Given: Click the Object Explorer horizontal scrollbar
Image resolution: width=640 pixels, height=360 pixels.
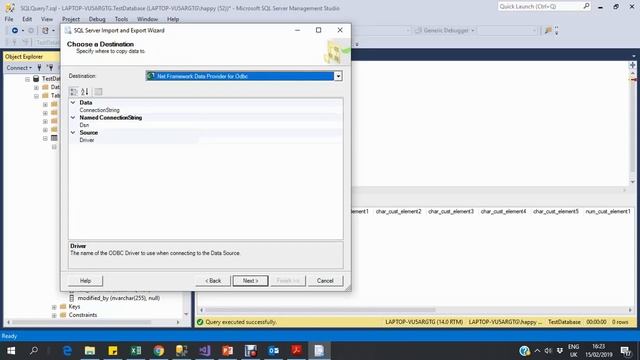Looking at the screenshot, I should coord(81,322).
